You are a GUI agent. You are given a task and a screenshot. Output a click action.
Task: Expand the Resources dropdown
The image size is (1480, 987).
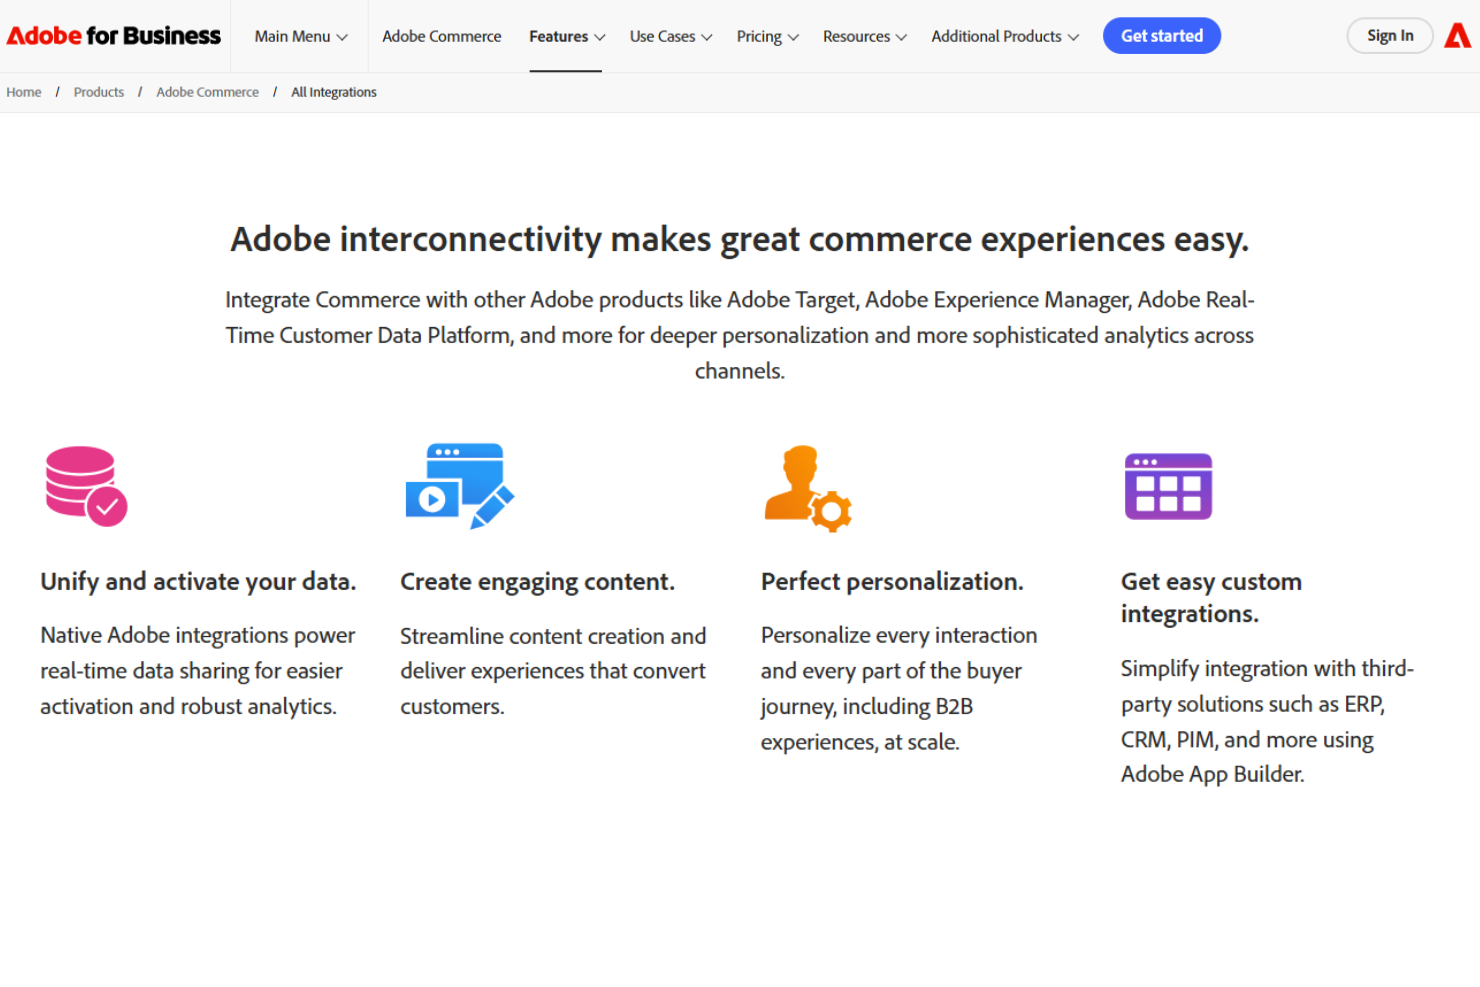tap(864, 36)
